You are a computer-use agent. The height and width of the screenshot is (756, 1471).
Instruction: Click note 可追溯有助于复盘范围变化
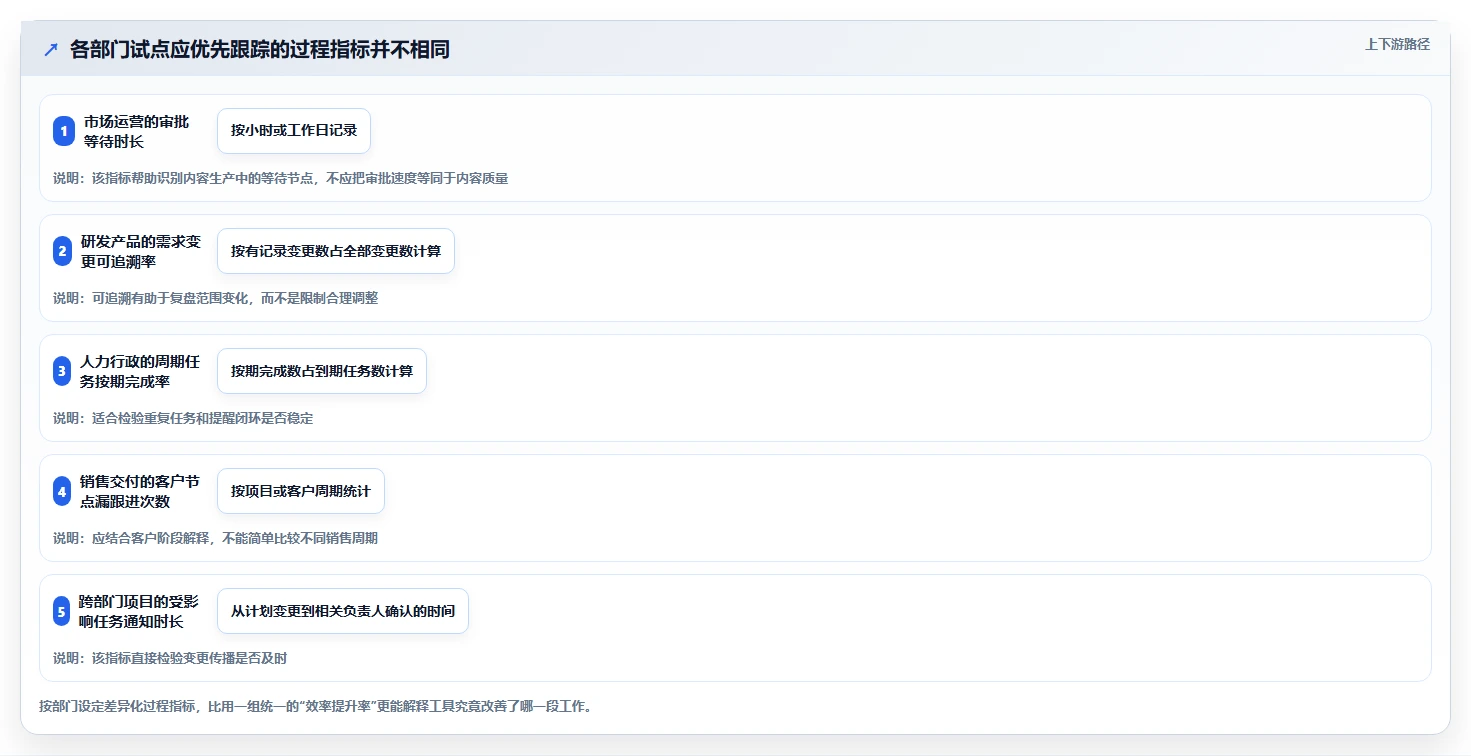pyautogui.click(x=215, y=298)
